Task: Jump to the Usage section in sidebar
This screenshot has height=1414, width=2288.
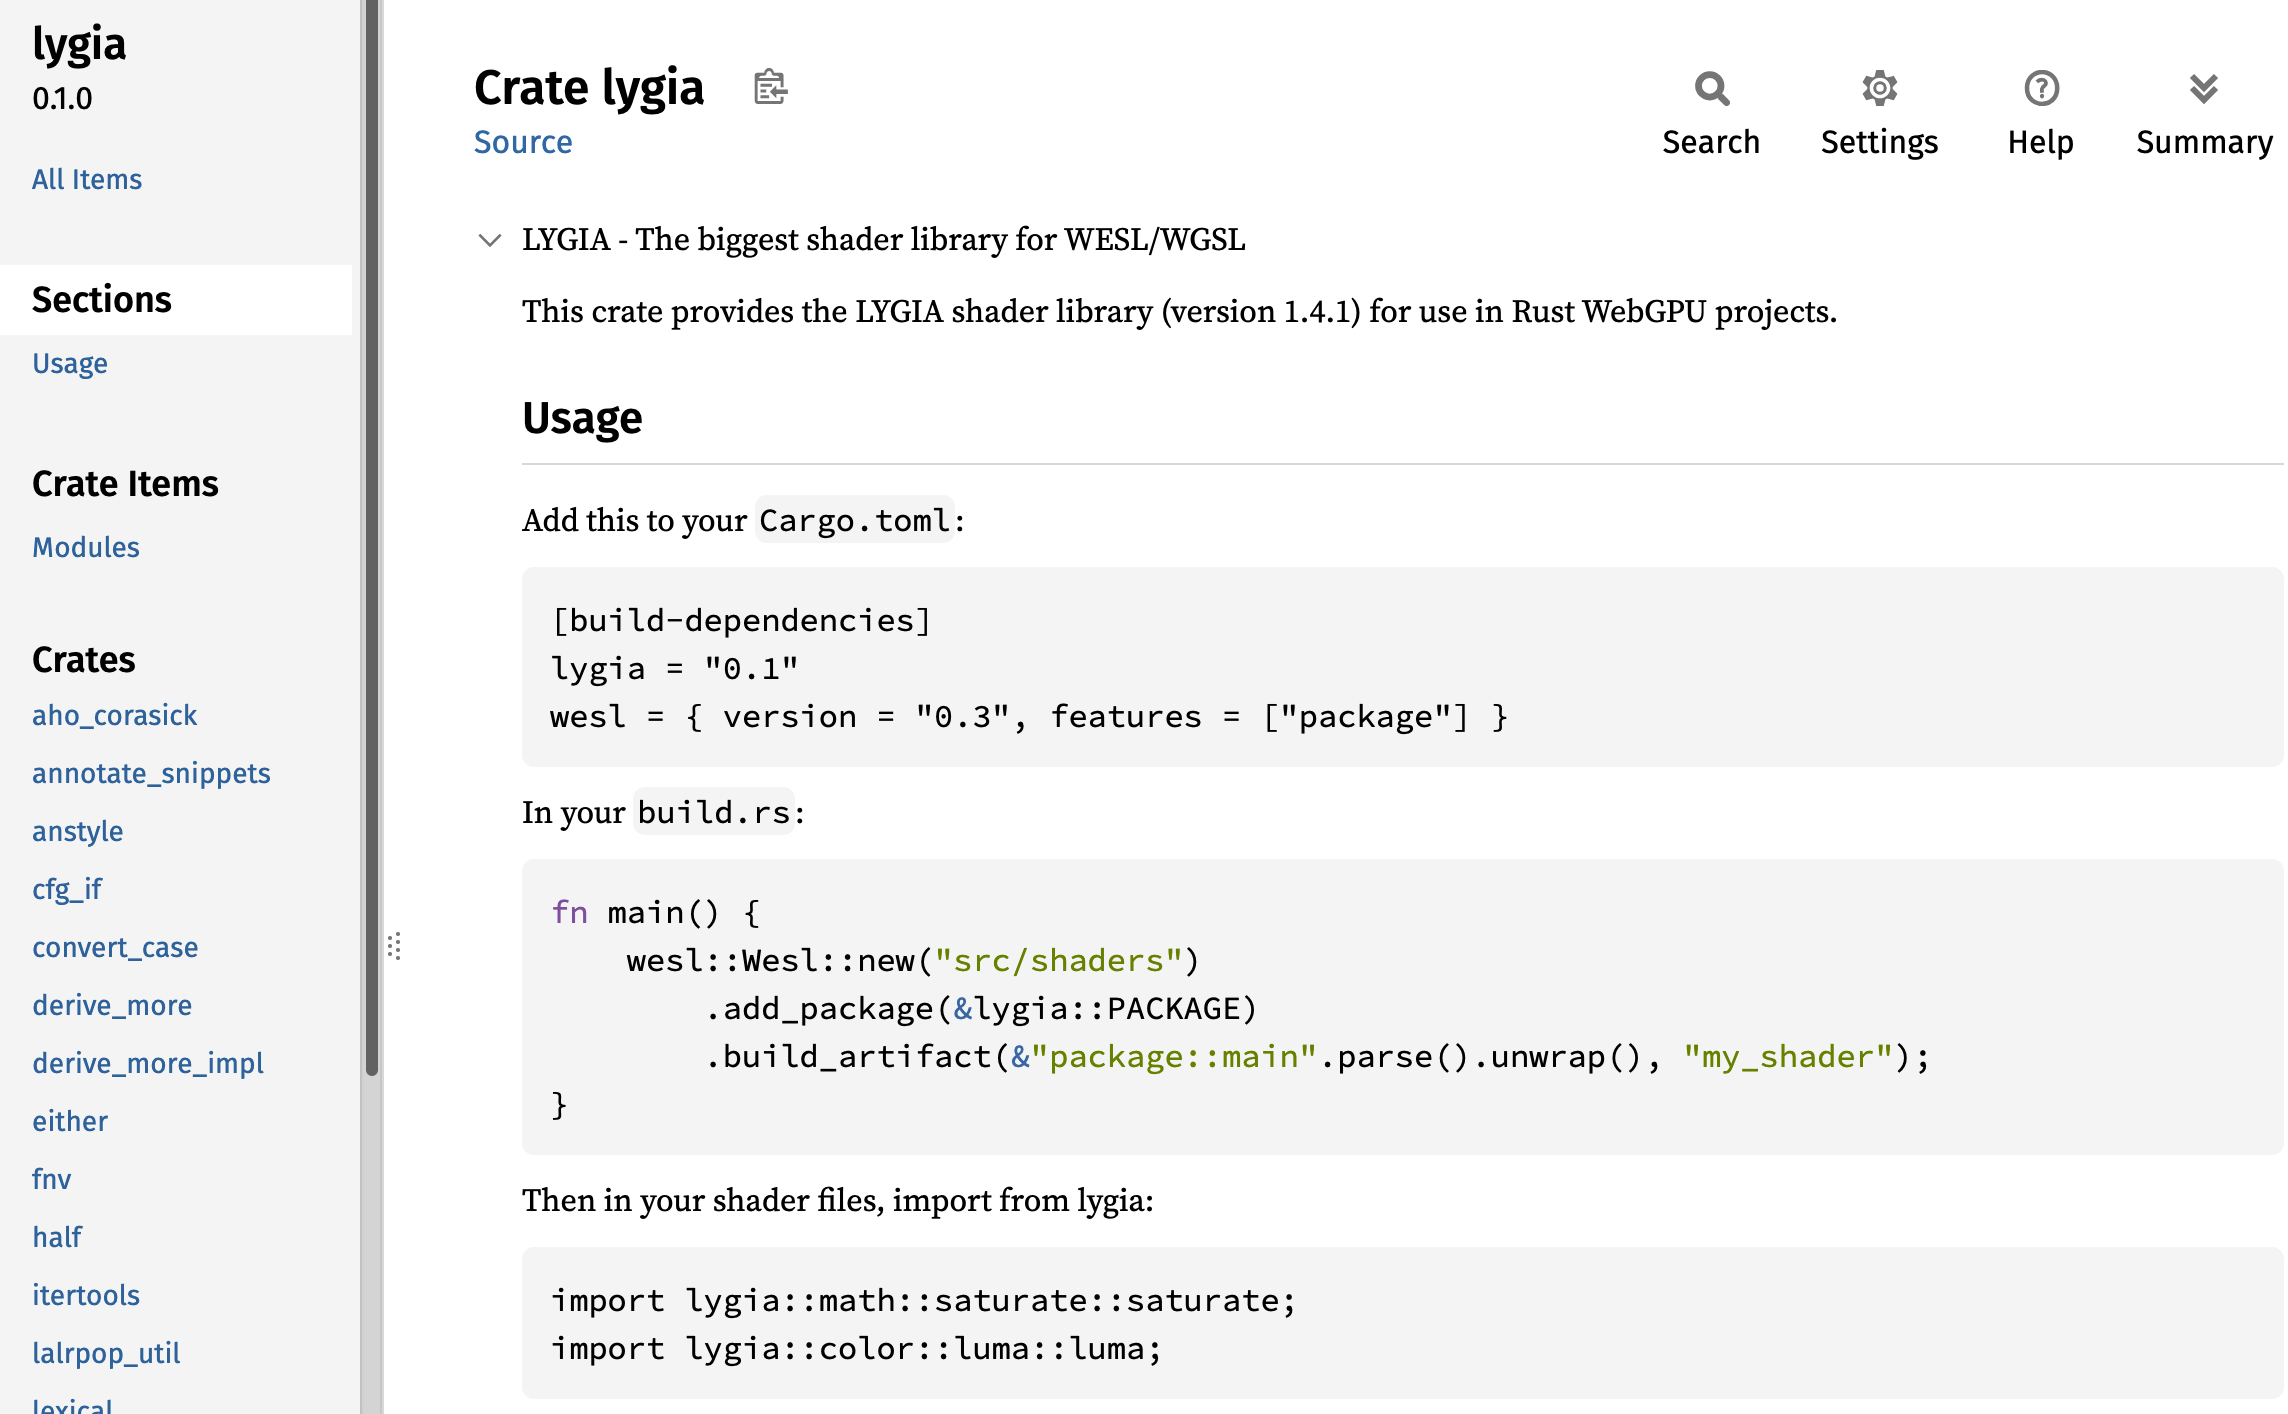Action: [70, 364]
